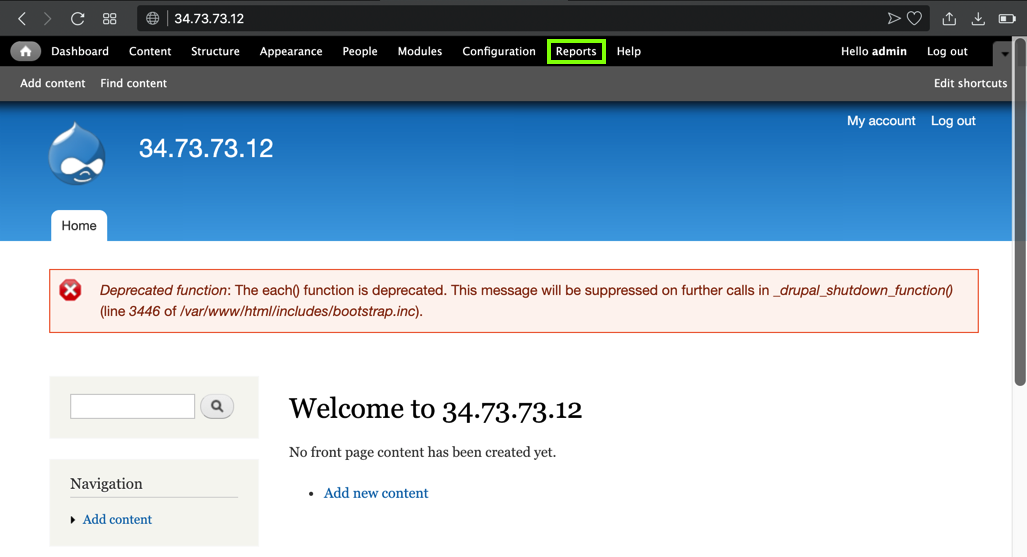Viewport: 1027px width, 557px height.
Task: Click the globe site-info icon
Action: coord(153,18)
